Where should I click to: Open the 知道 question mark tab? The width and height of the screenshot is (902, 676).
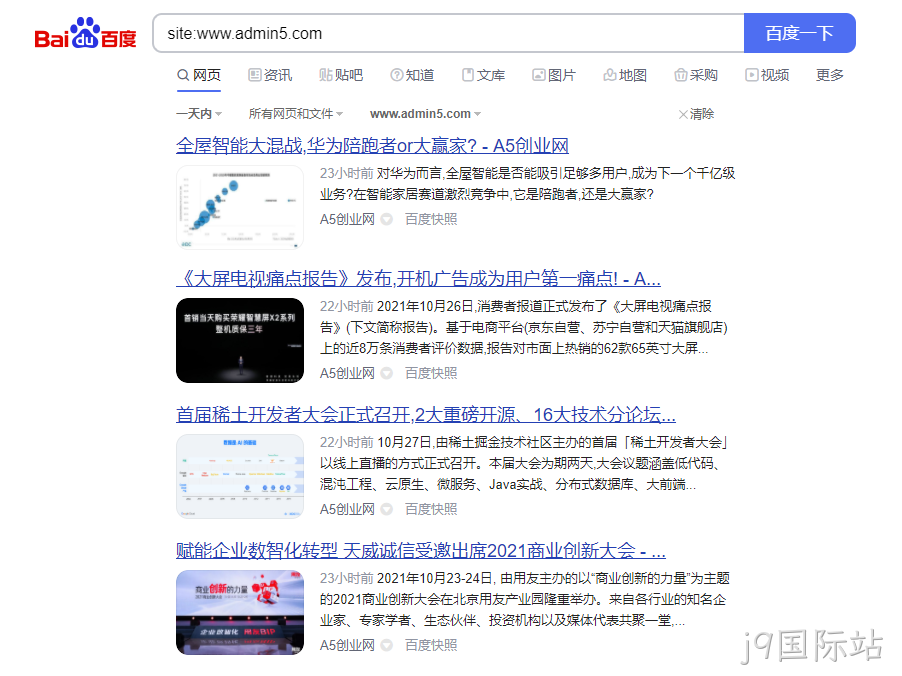(412, 75)
